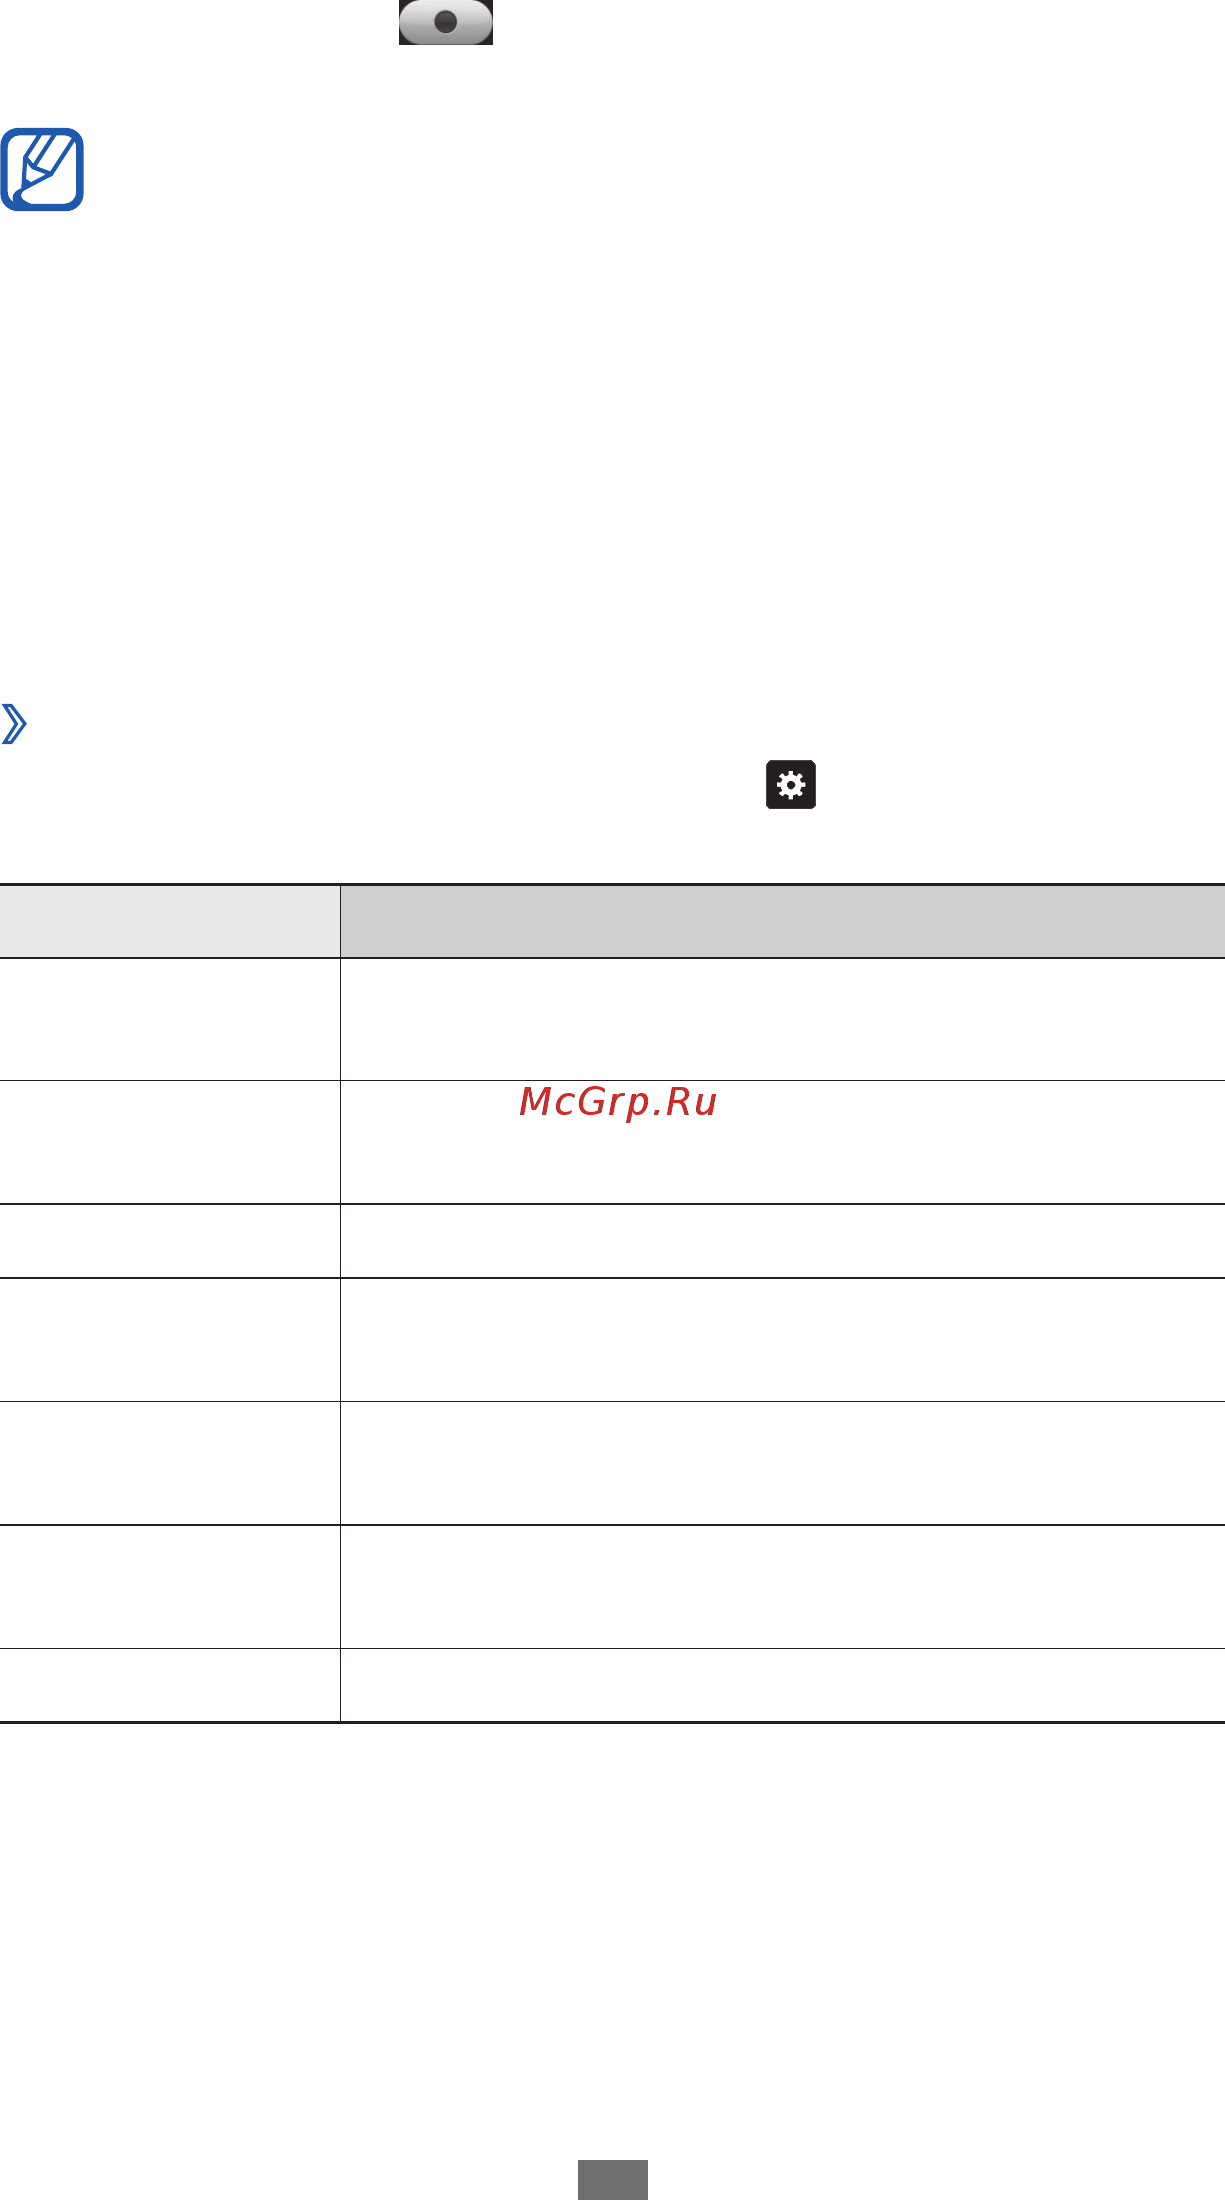This screenshot has height=2200, width=1225.
Task: Click the first row's left table cell
Action: click(170, 1019)
